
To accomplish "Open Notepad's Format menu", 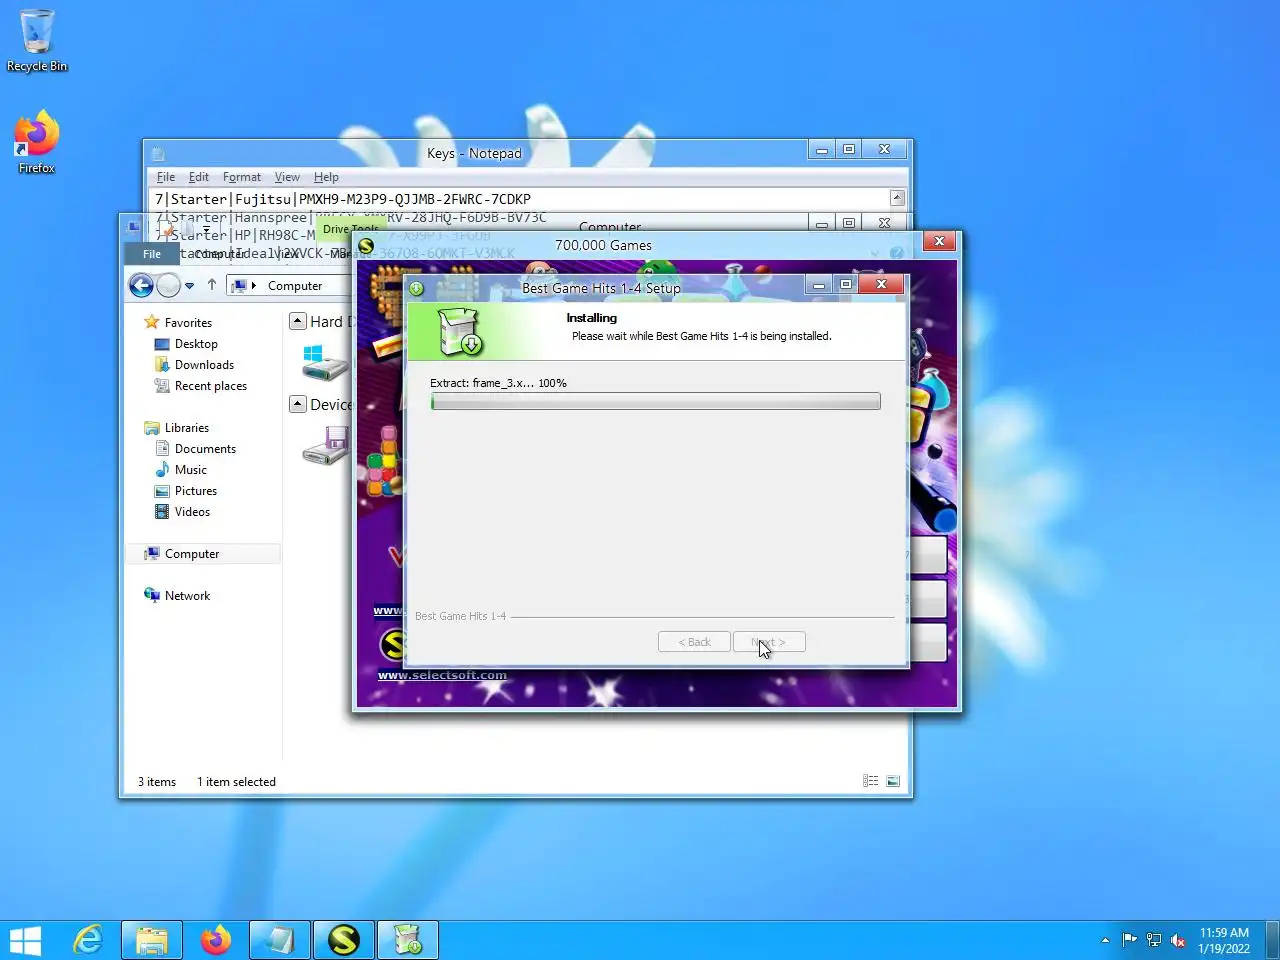I will 242,177.
